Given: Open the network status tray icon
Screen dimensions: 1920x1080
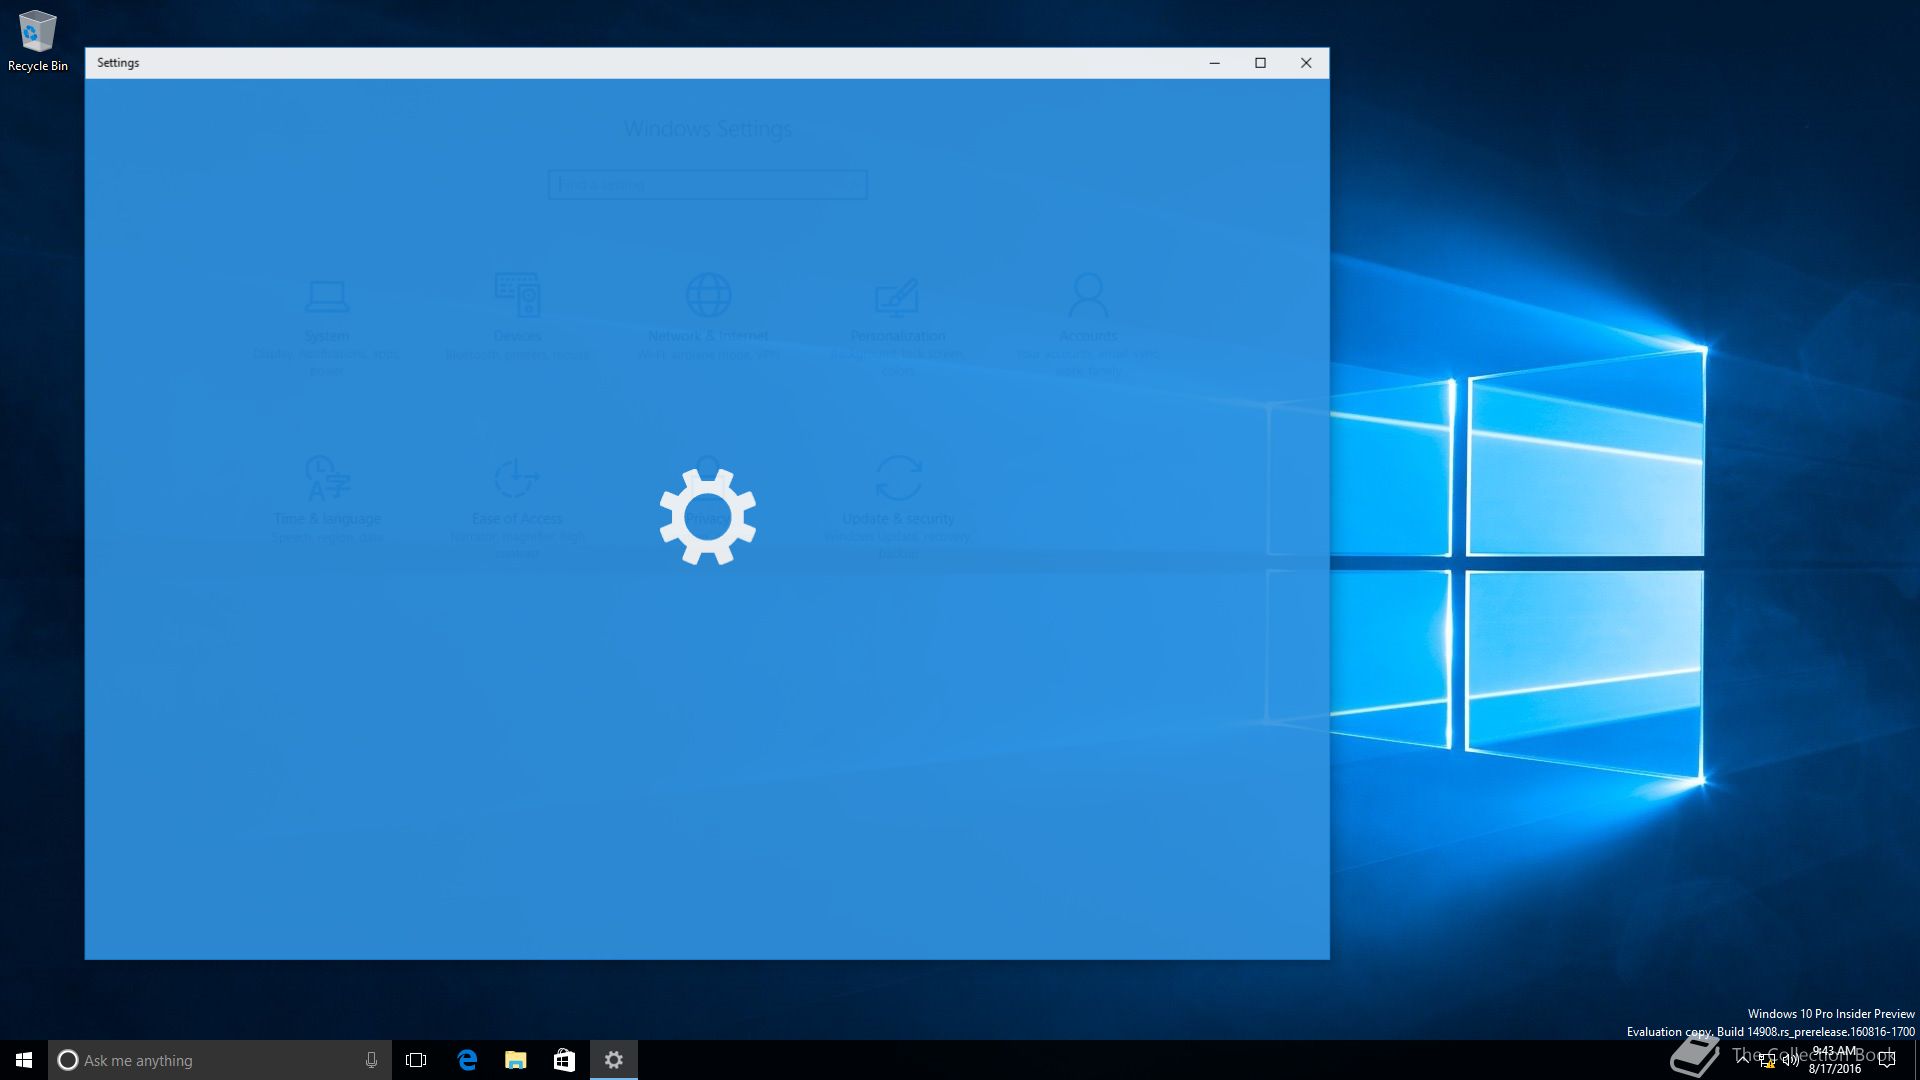Looking at the screenshot, I should pos(1767,1061).
